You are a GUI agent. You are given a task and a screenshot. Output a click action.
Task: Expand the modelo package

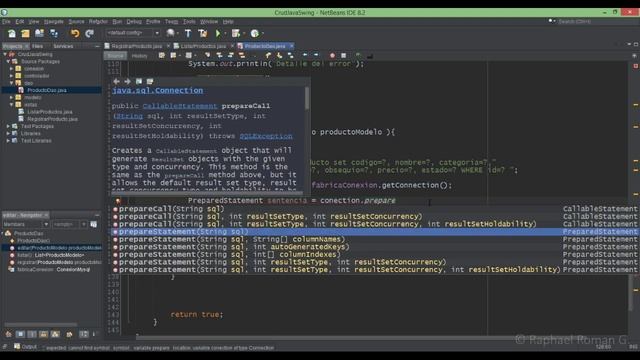tap(11, 98)
